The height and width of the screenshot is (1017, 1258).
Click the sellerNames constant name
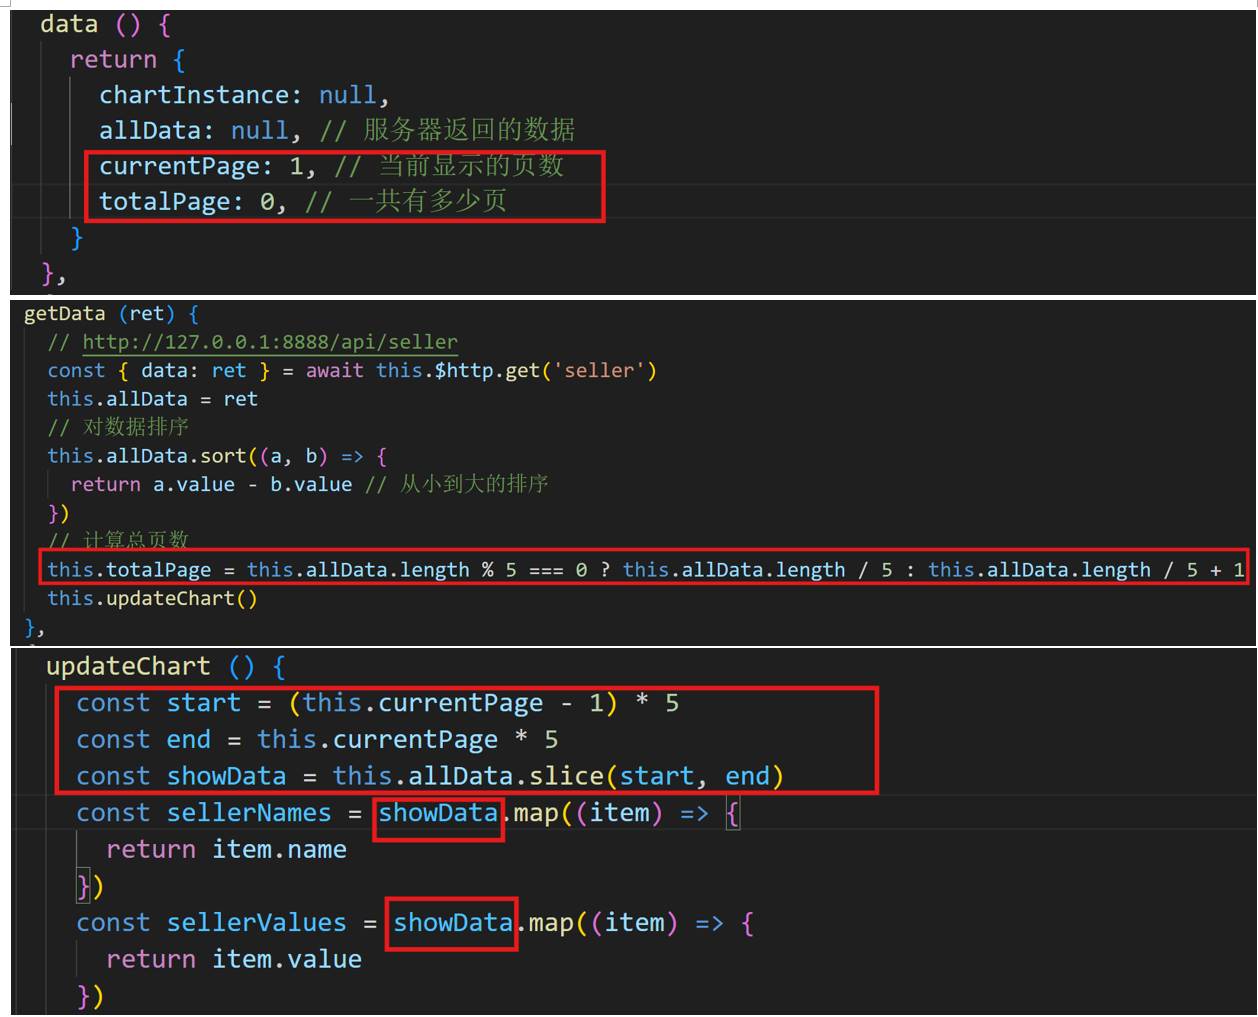tap(248, 813)
